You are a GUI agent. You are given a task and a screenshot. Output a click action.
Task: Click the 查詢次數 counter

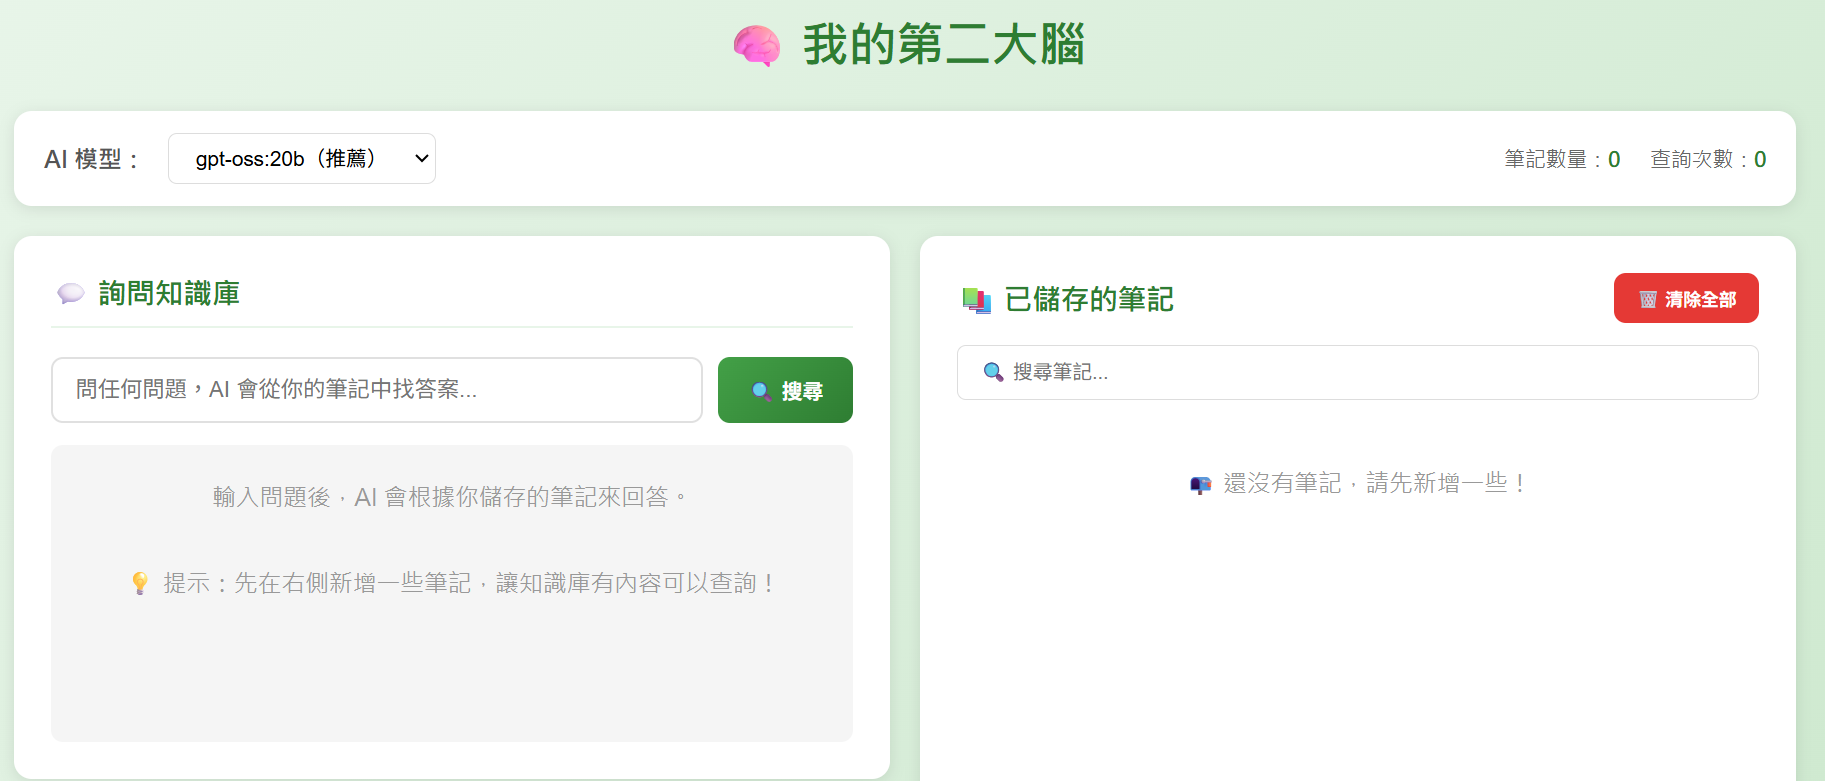coord(1707,160)
